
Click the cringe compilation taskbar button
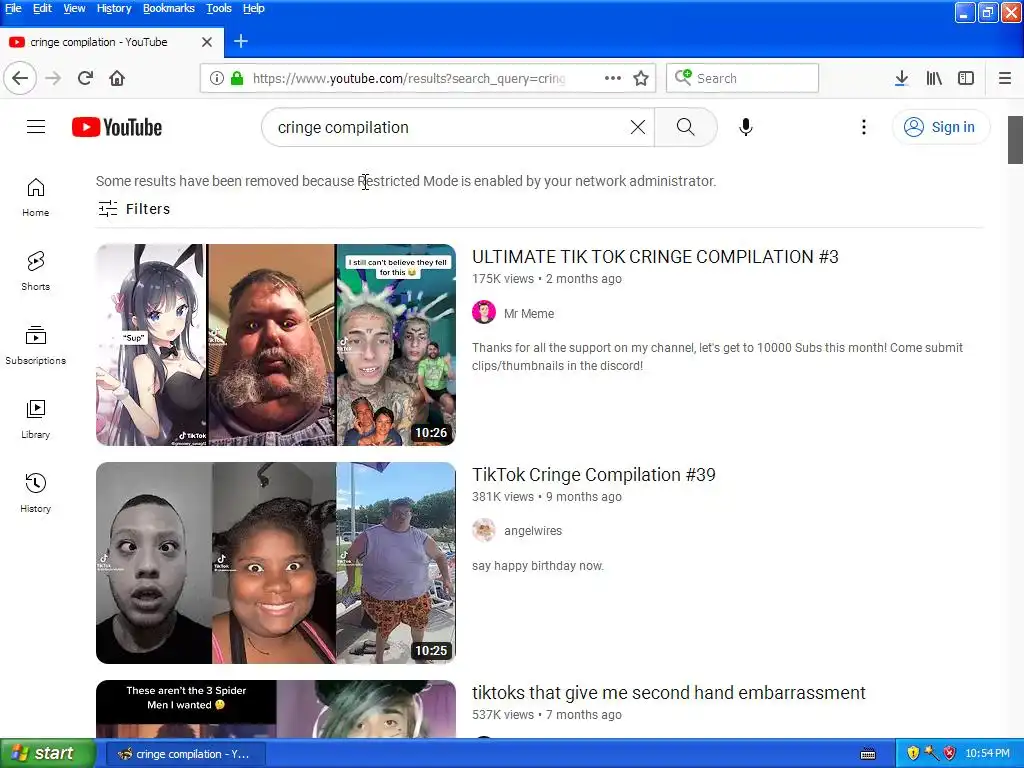click(185, 754)
